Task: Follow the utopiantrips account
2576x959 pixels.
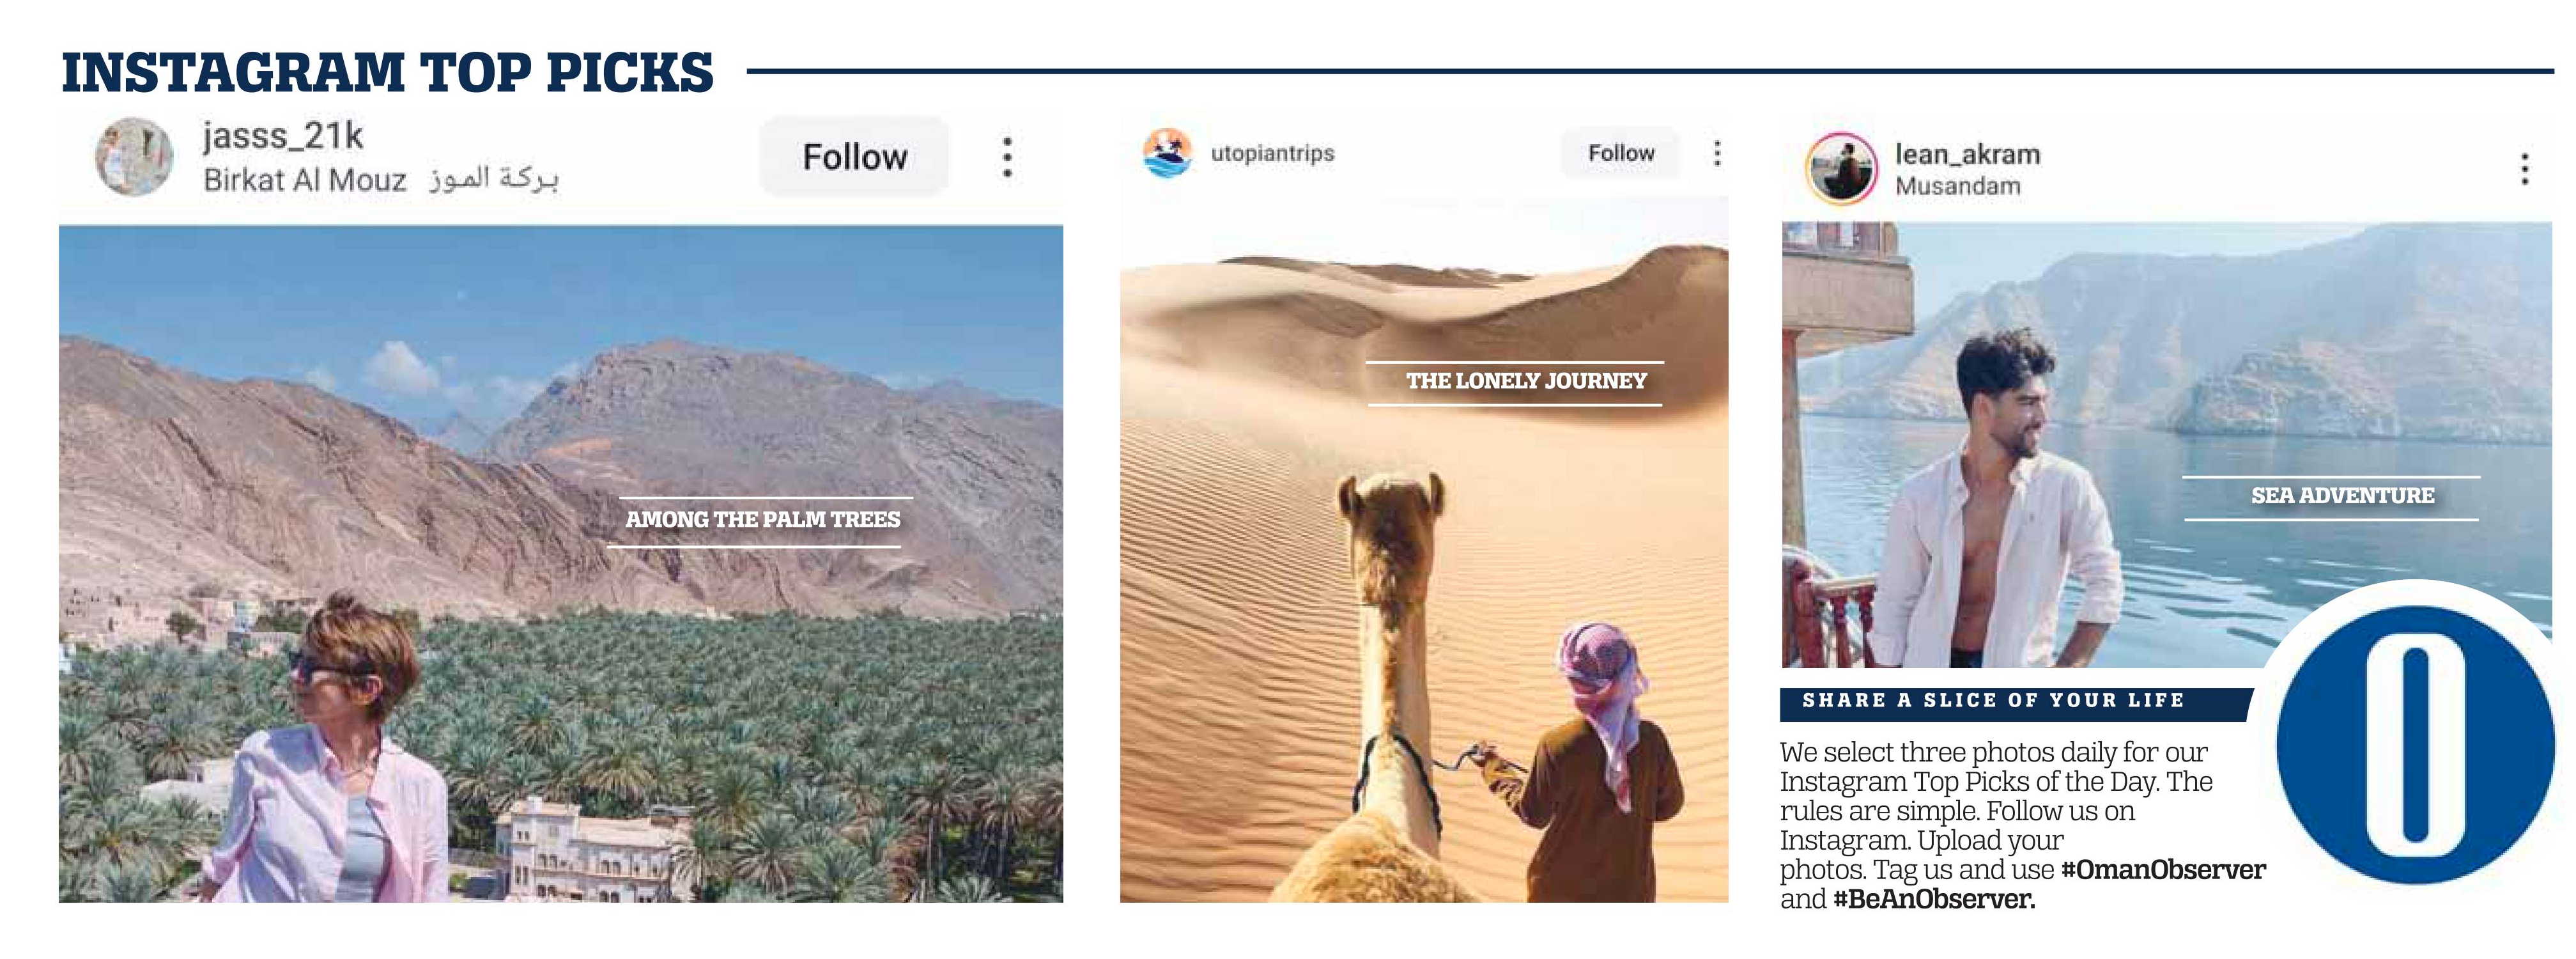Action: tap(1621, 153)
